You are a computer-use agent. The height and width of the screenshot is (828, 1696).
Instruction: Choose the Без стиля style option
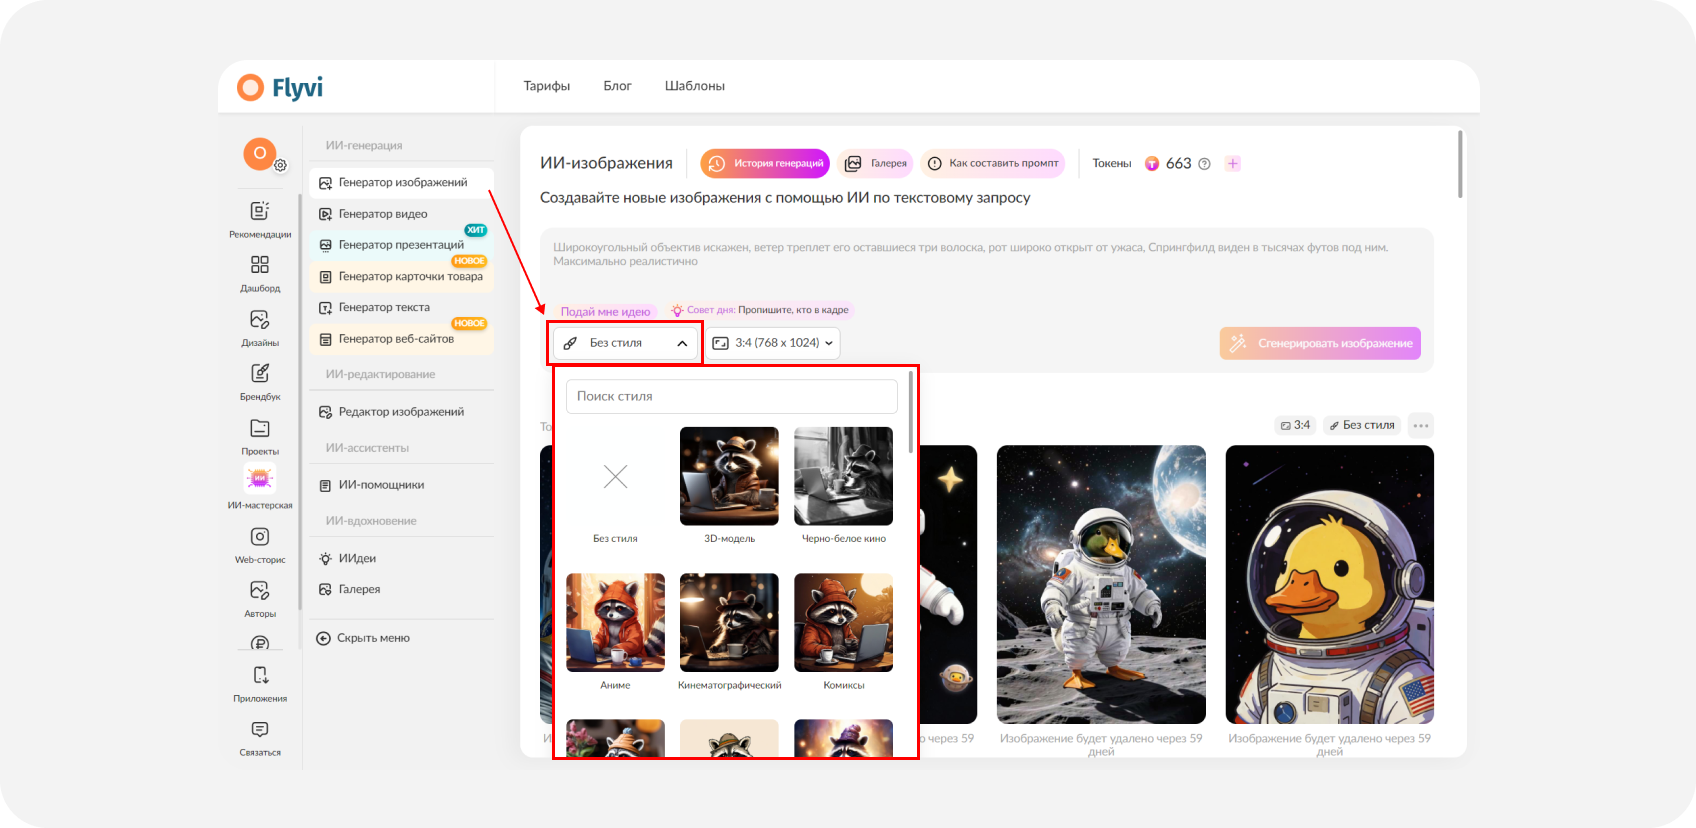coord(615,487)
